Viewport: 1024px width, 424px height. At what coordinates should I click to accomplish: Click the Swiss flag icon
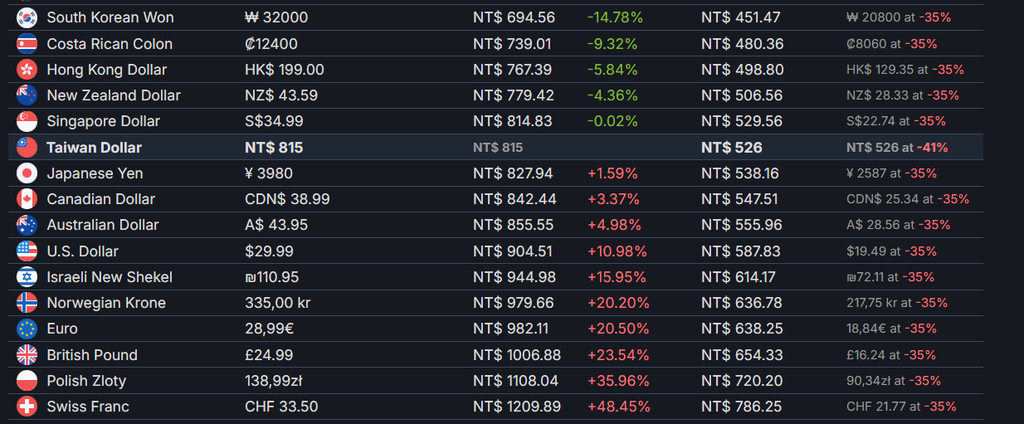(x=27, y=406)
